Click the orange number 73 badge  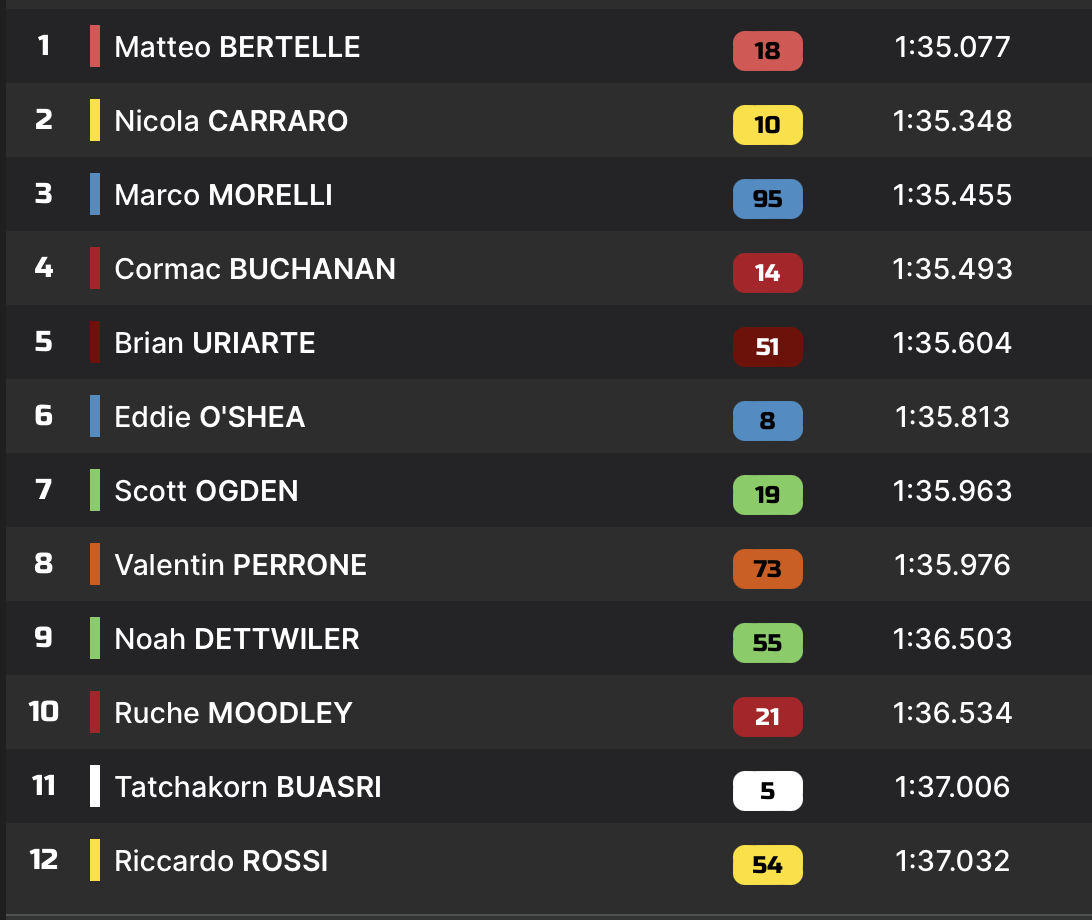[767, 569]
